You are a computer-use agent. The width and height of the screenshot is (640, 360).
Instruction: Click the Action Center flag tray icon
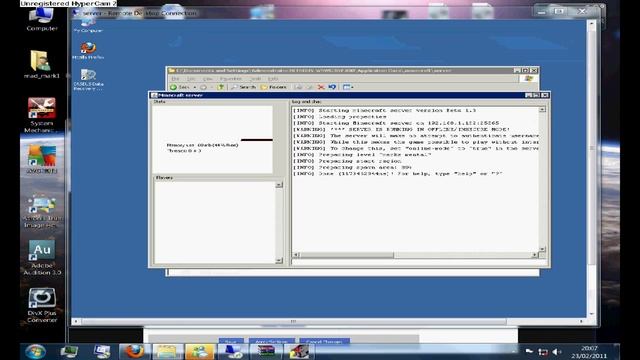(529, 351)
